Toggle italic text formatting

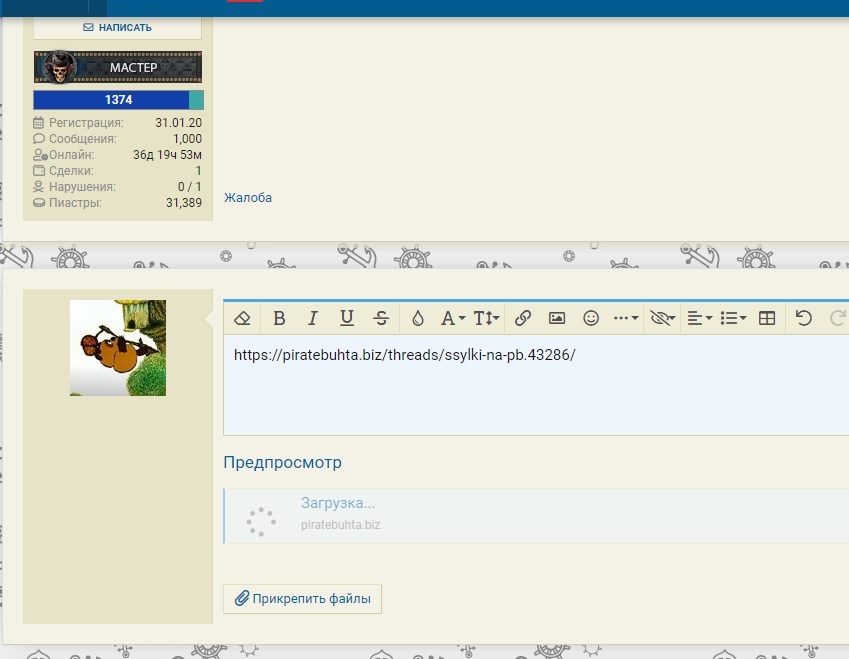[312, 318]
